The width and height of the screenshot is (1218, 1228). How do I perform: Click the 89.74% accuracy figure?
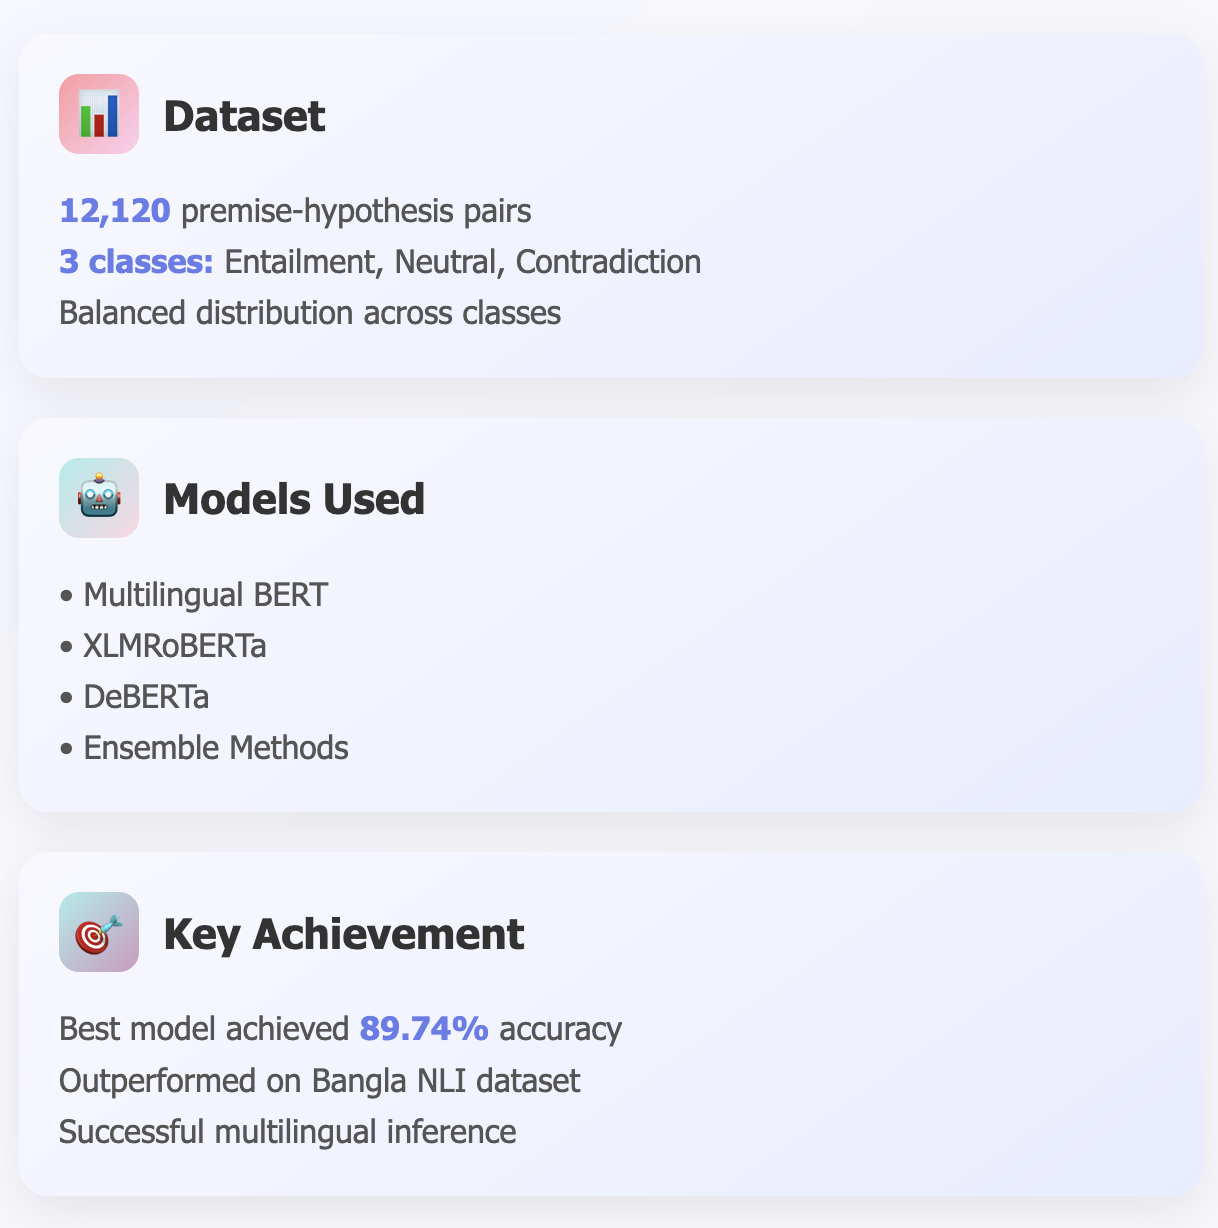[424, 1029]
